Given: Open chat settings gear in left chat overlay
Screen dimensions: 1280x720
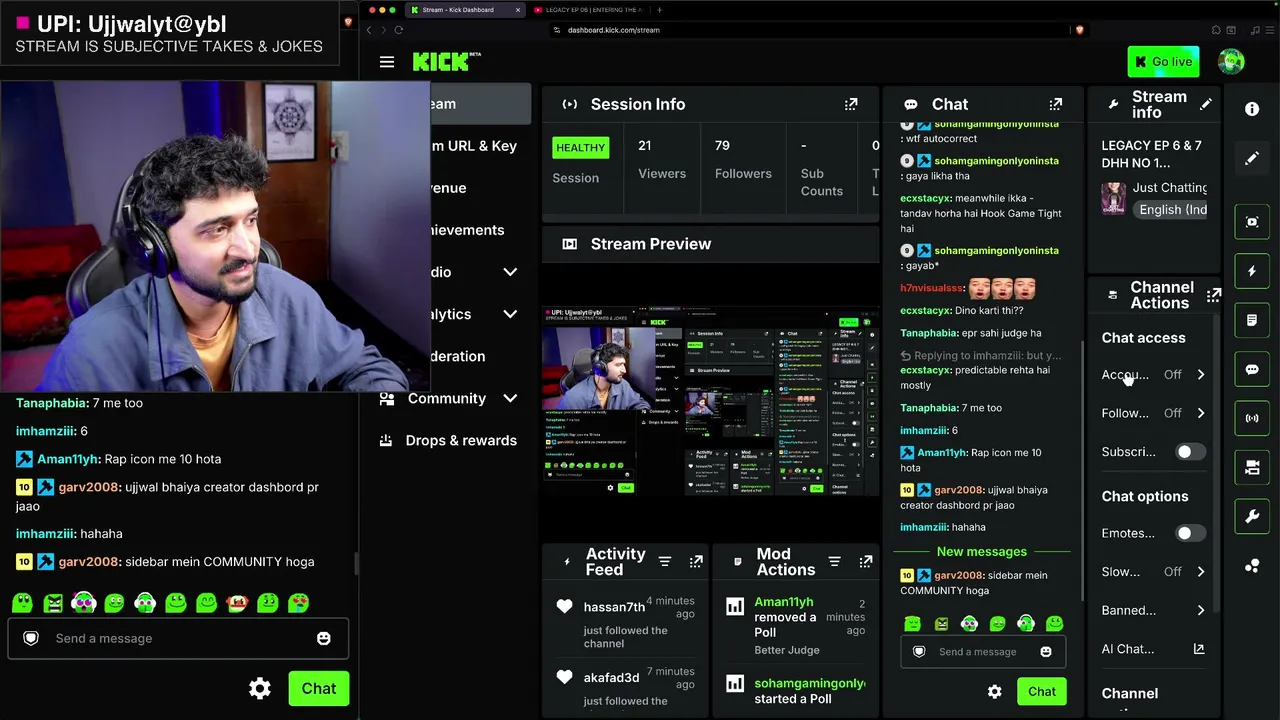Looking at the screenshot, I should click(260, 688).
